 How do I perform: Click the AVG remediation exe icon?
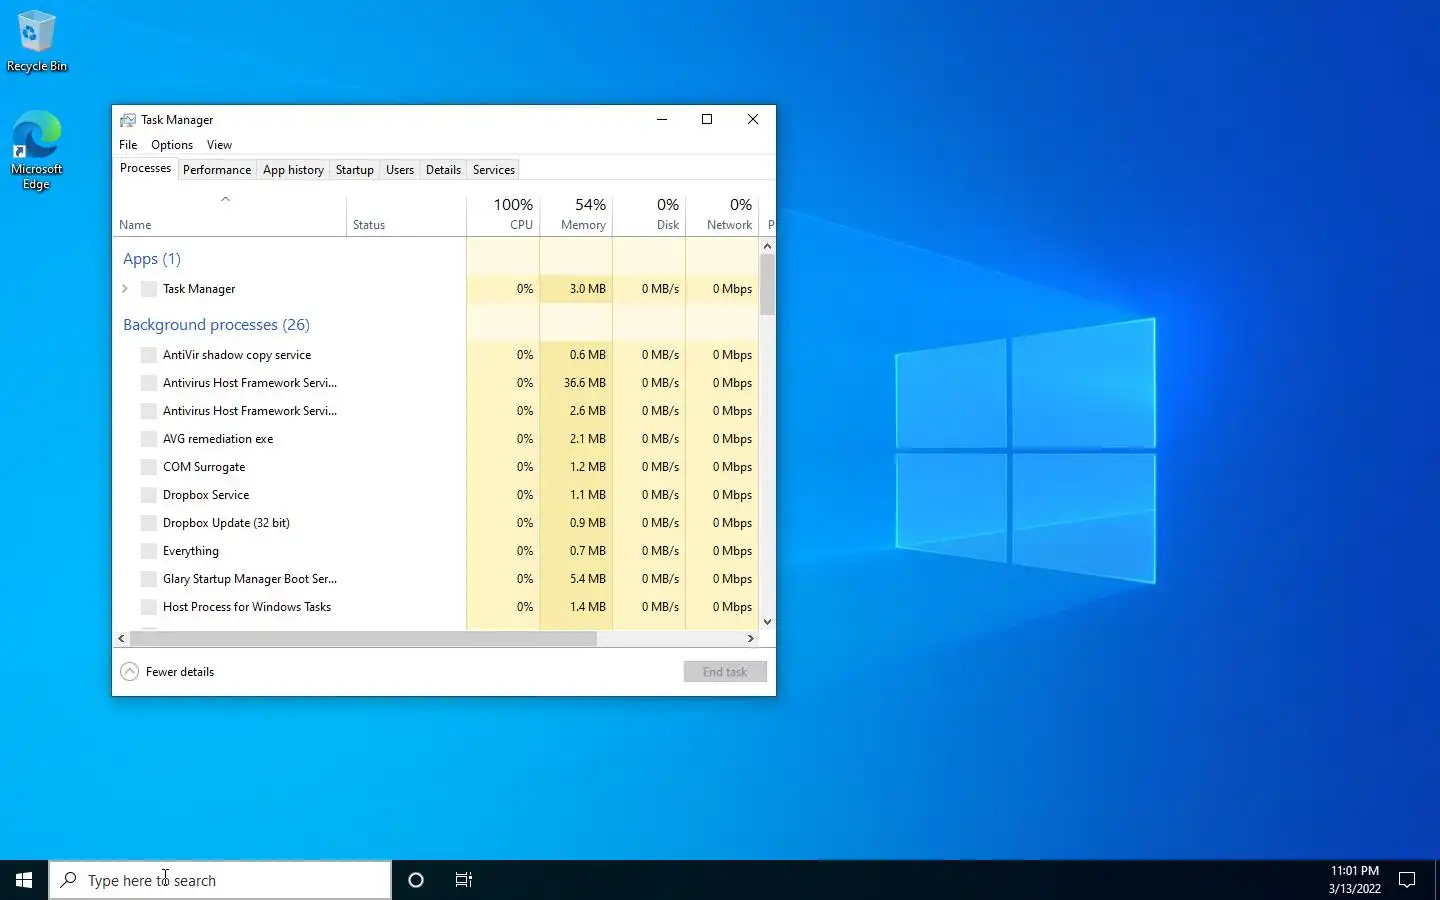149,439
